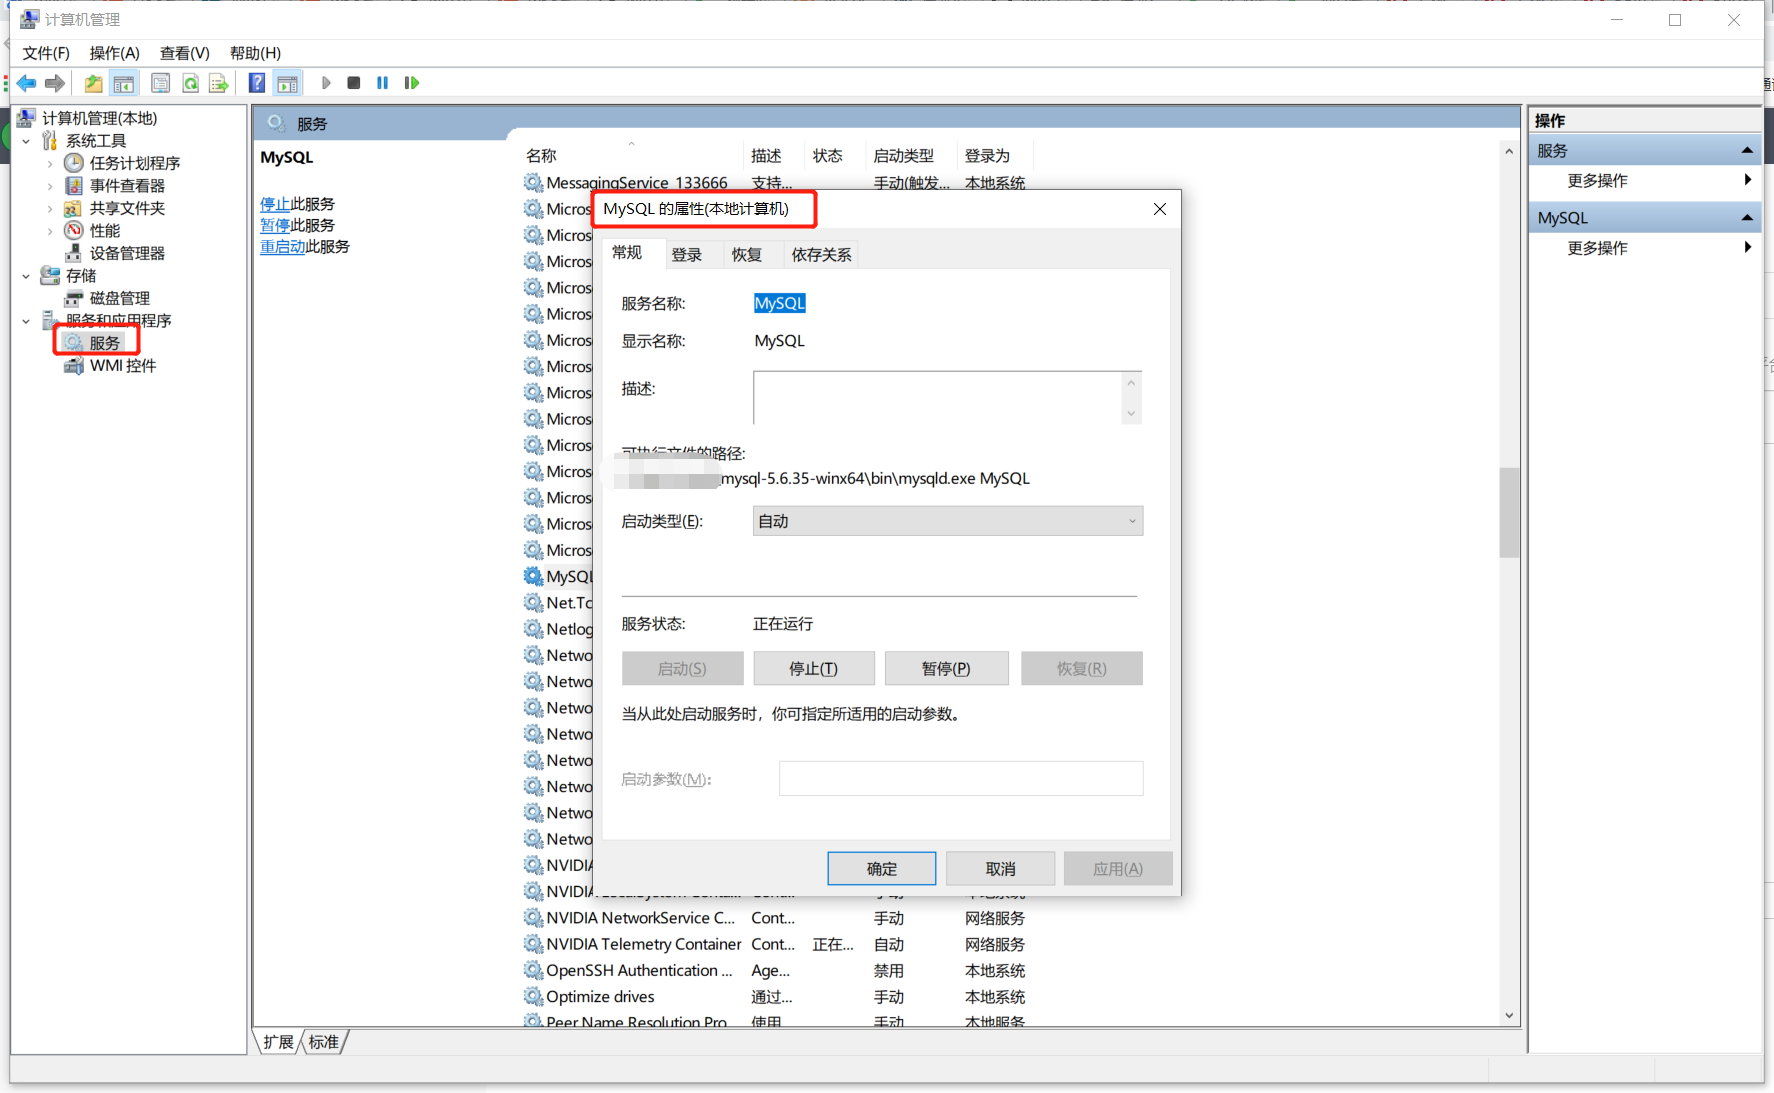The image size is (1774, 1093).
Task: Open the 启动类型 dropdown
Action: coord(947,521)
